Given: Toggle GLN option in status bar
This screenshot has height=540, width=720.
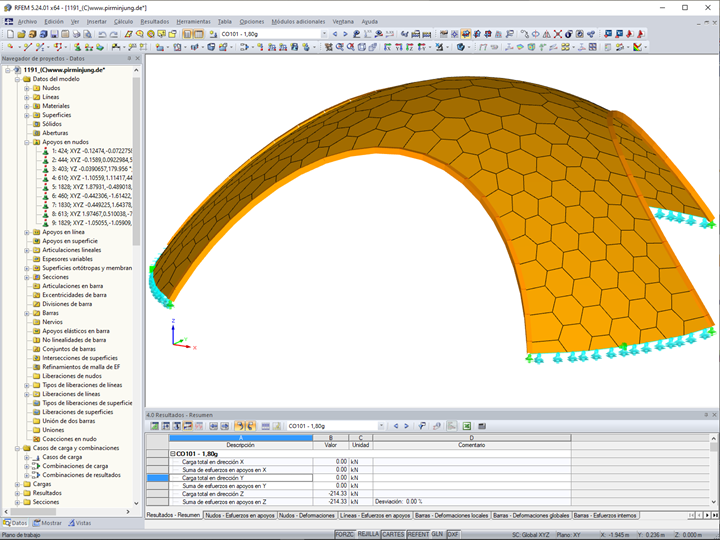Looking at the screenshot, I should point(437,534).
